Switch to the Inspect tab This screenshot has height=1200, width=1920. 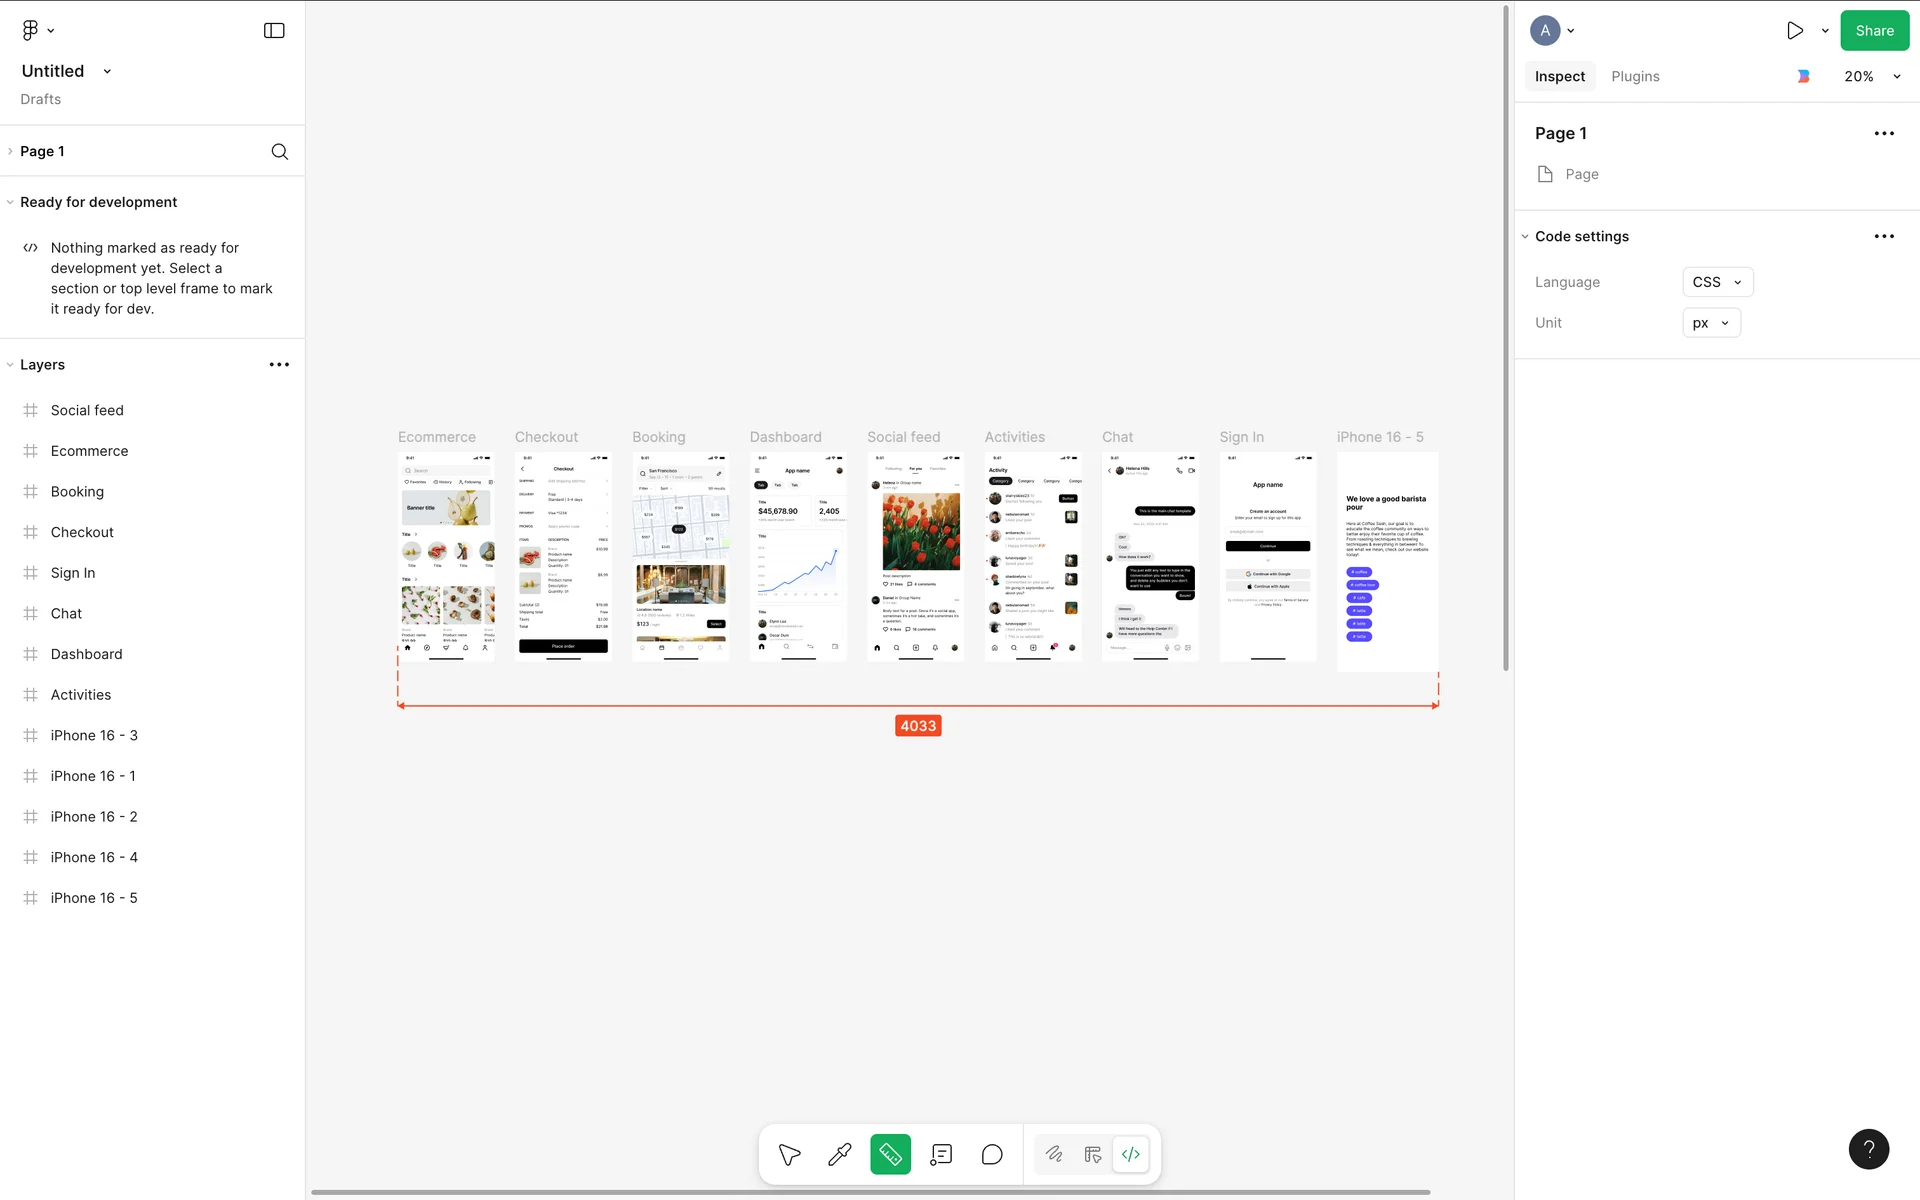pos(1559,76)
